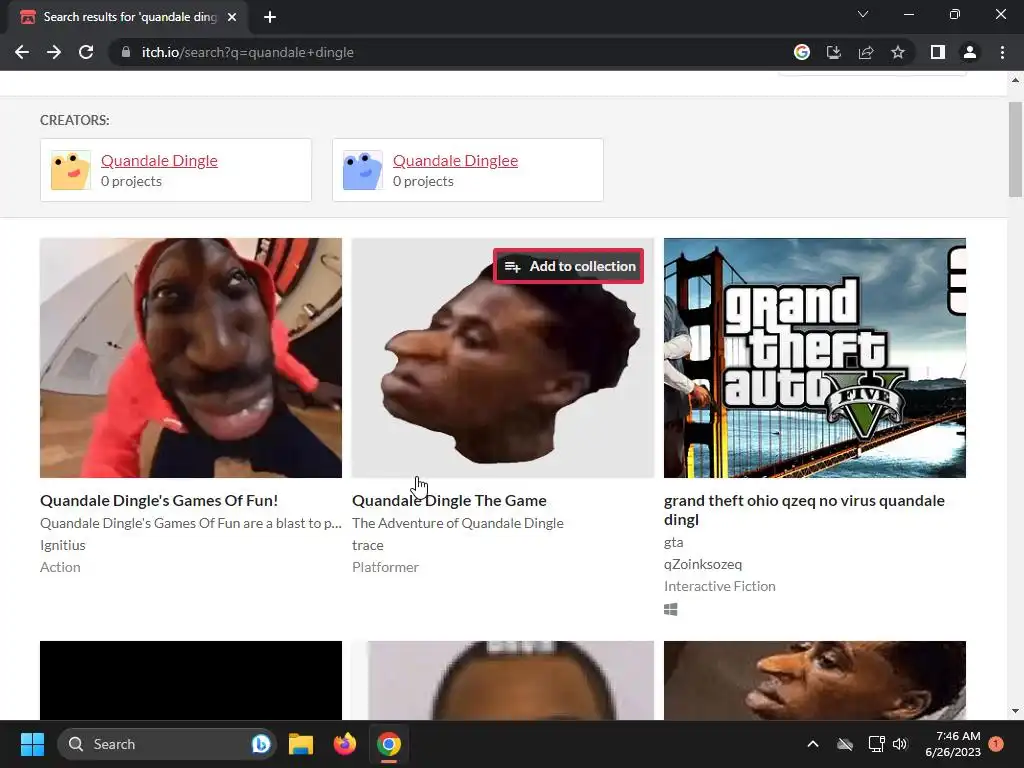Open the title Quandale Dingle's Games Of Fun!
Viewport: 1024px width, 768px height.
(159, 501)
